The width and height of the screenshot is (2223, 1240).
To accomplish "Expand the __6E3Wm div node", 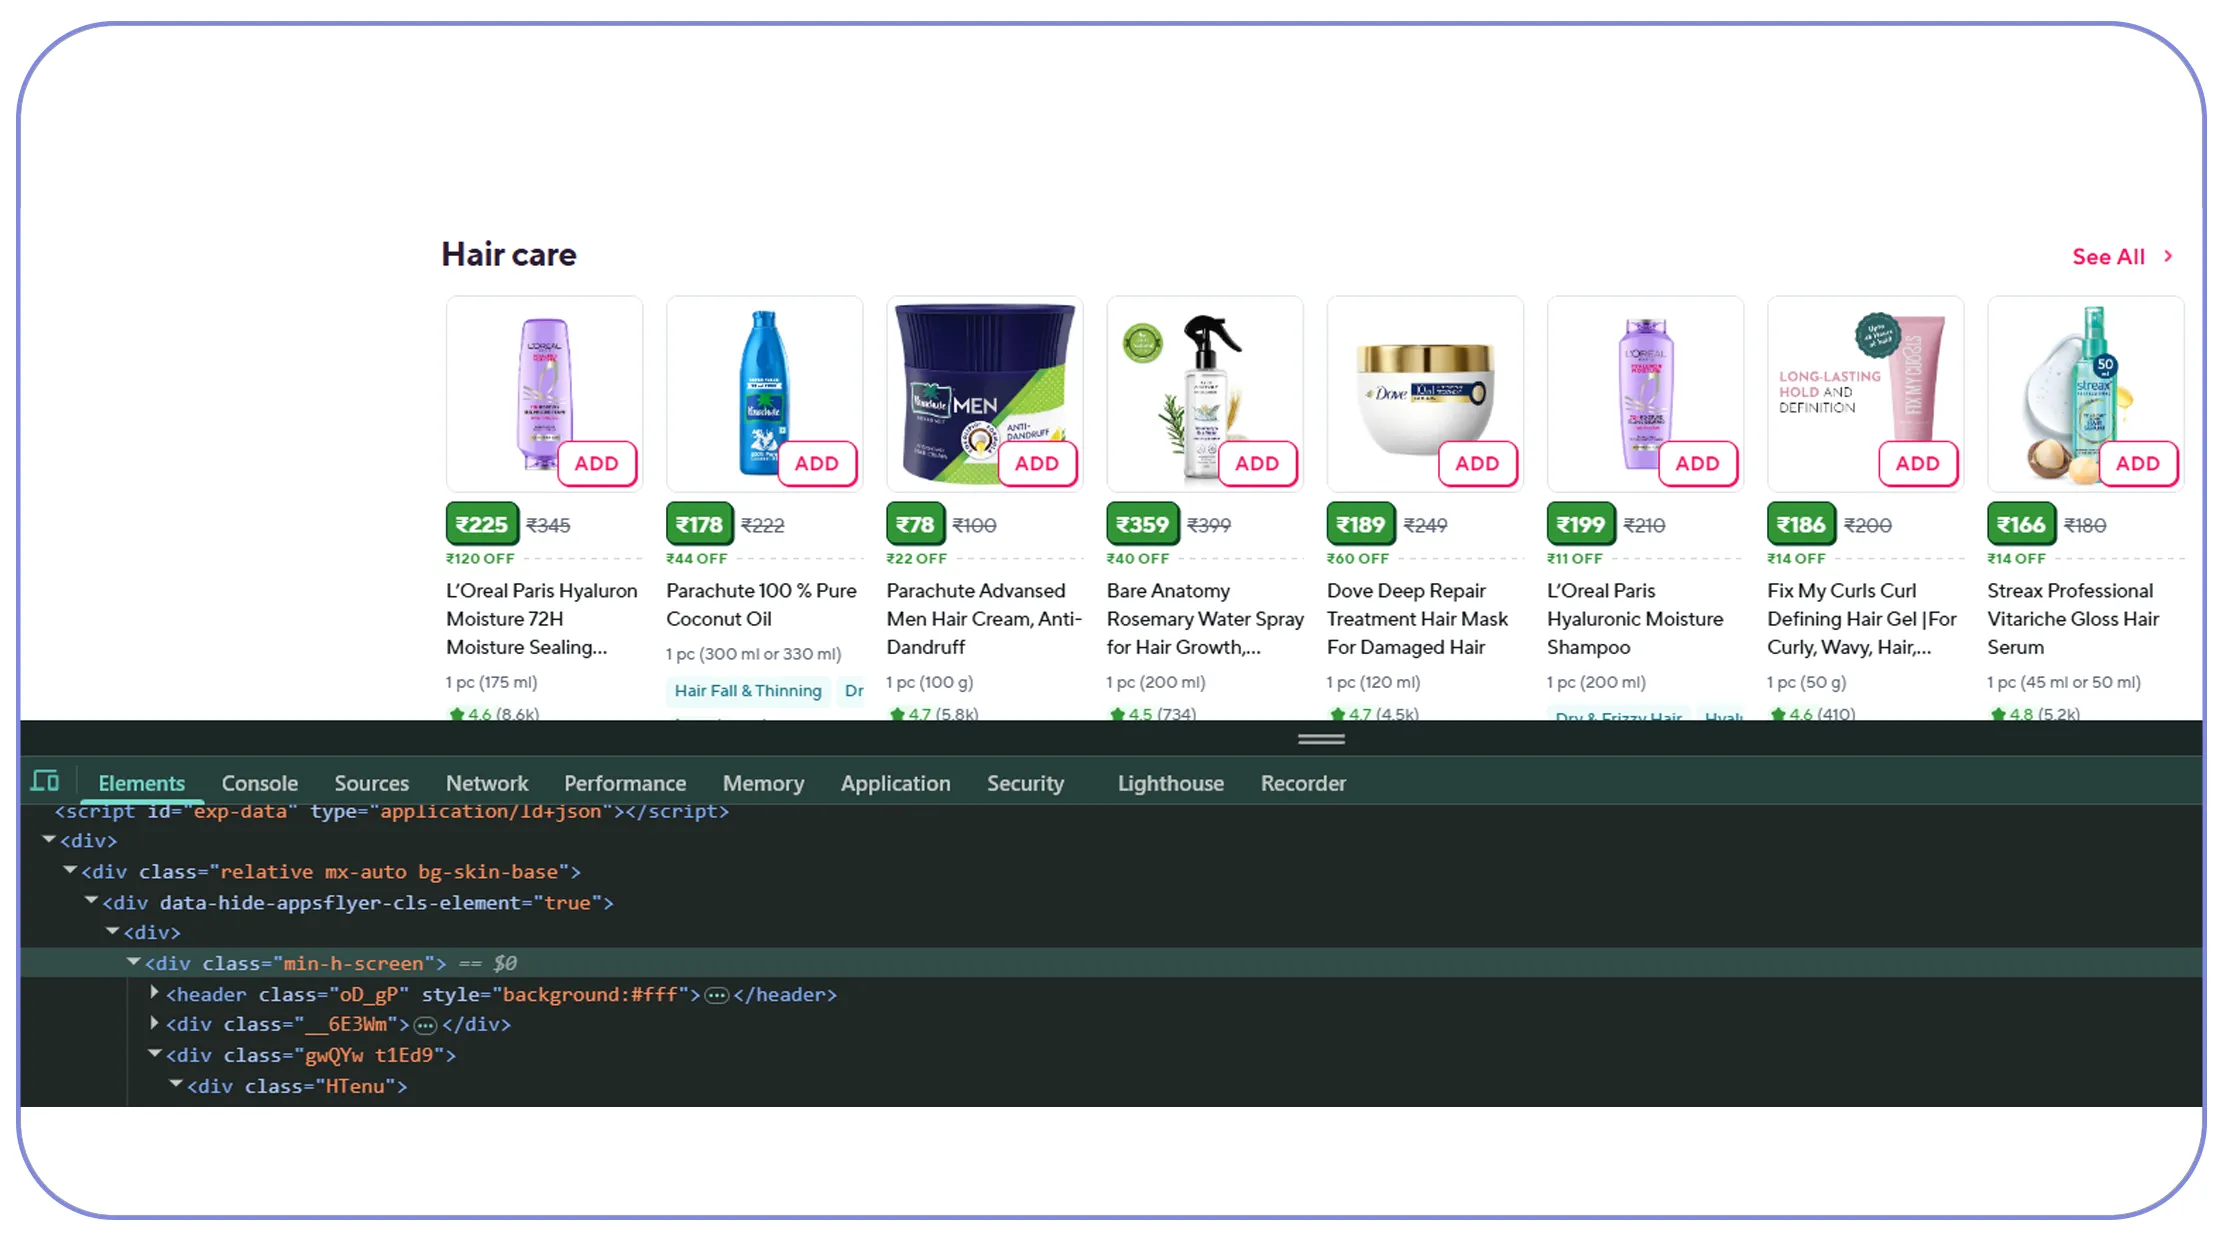I will [154, 1023].
